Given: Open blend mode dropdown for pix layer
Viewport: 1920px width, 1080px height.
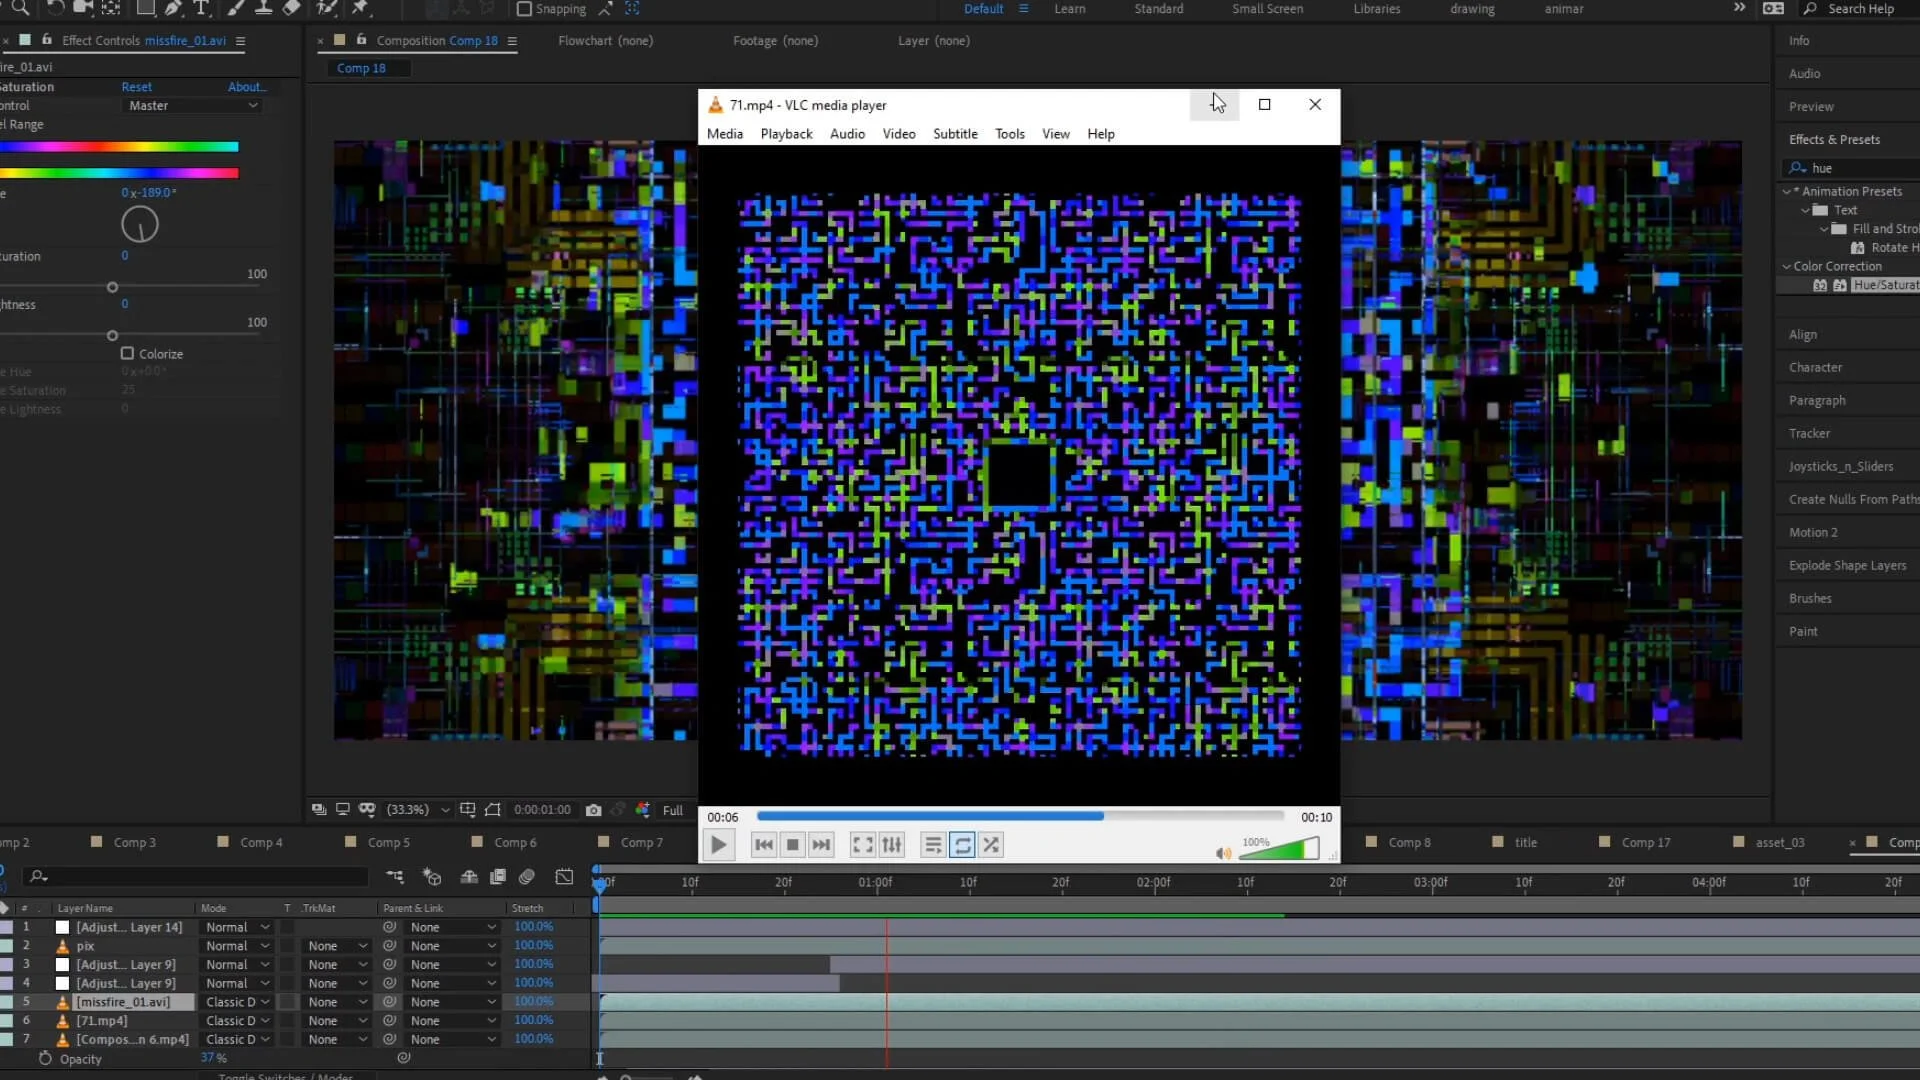Looking at the screenshot, I should pyautogui.click(x=237, y=946).
